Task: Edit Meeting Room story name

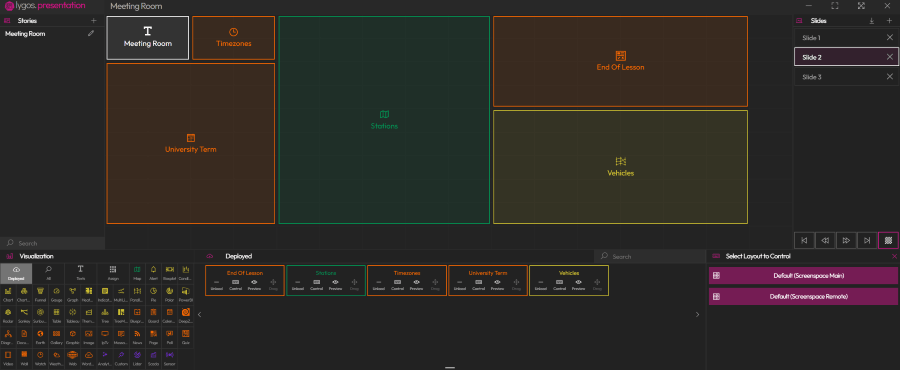Action: [x=91, y=34]
